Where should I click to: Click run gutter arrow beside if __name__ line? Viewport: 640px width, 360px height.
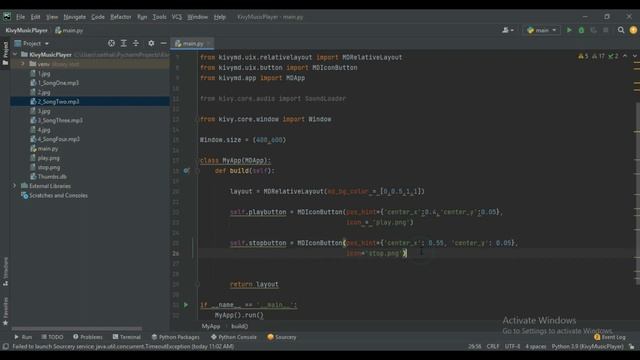coord(186,304)
